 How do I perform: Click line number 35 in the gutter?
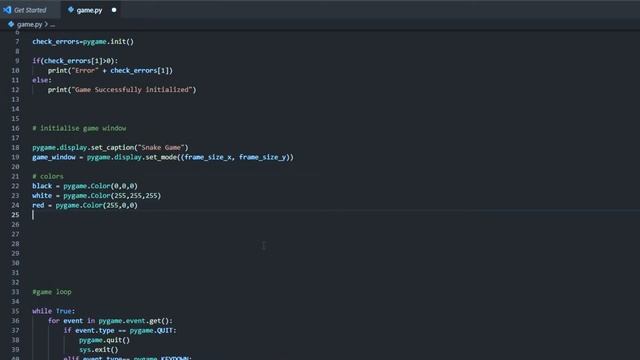click(16, 311)
